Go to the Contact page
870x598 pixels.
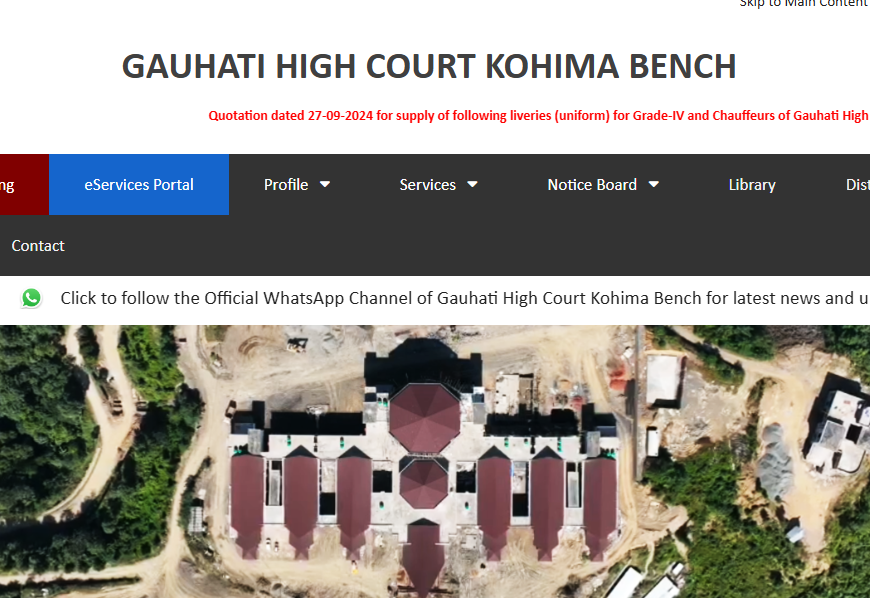(38, 245)
